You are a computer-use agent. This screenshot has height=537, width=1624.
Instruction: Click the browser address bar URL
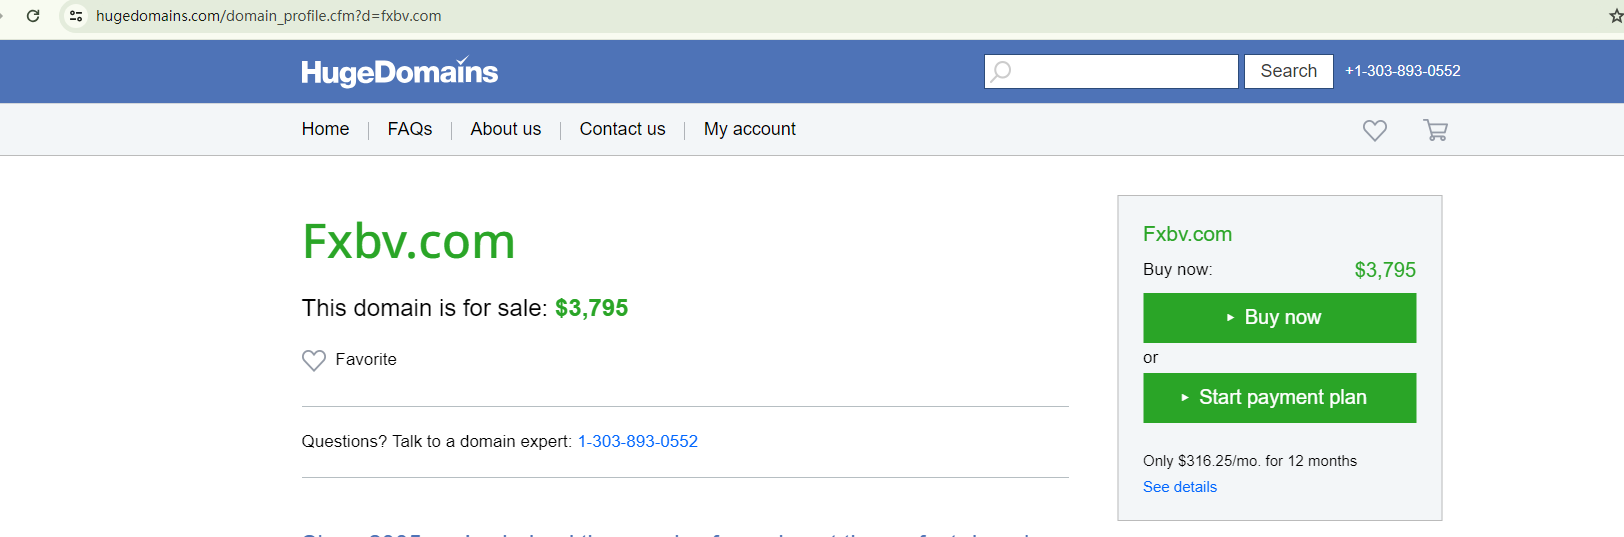268,16
